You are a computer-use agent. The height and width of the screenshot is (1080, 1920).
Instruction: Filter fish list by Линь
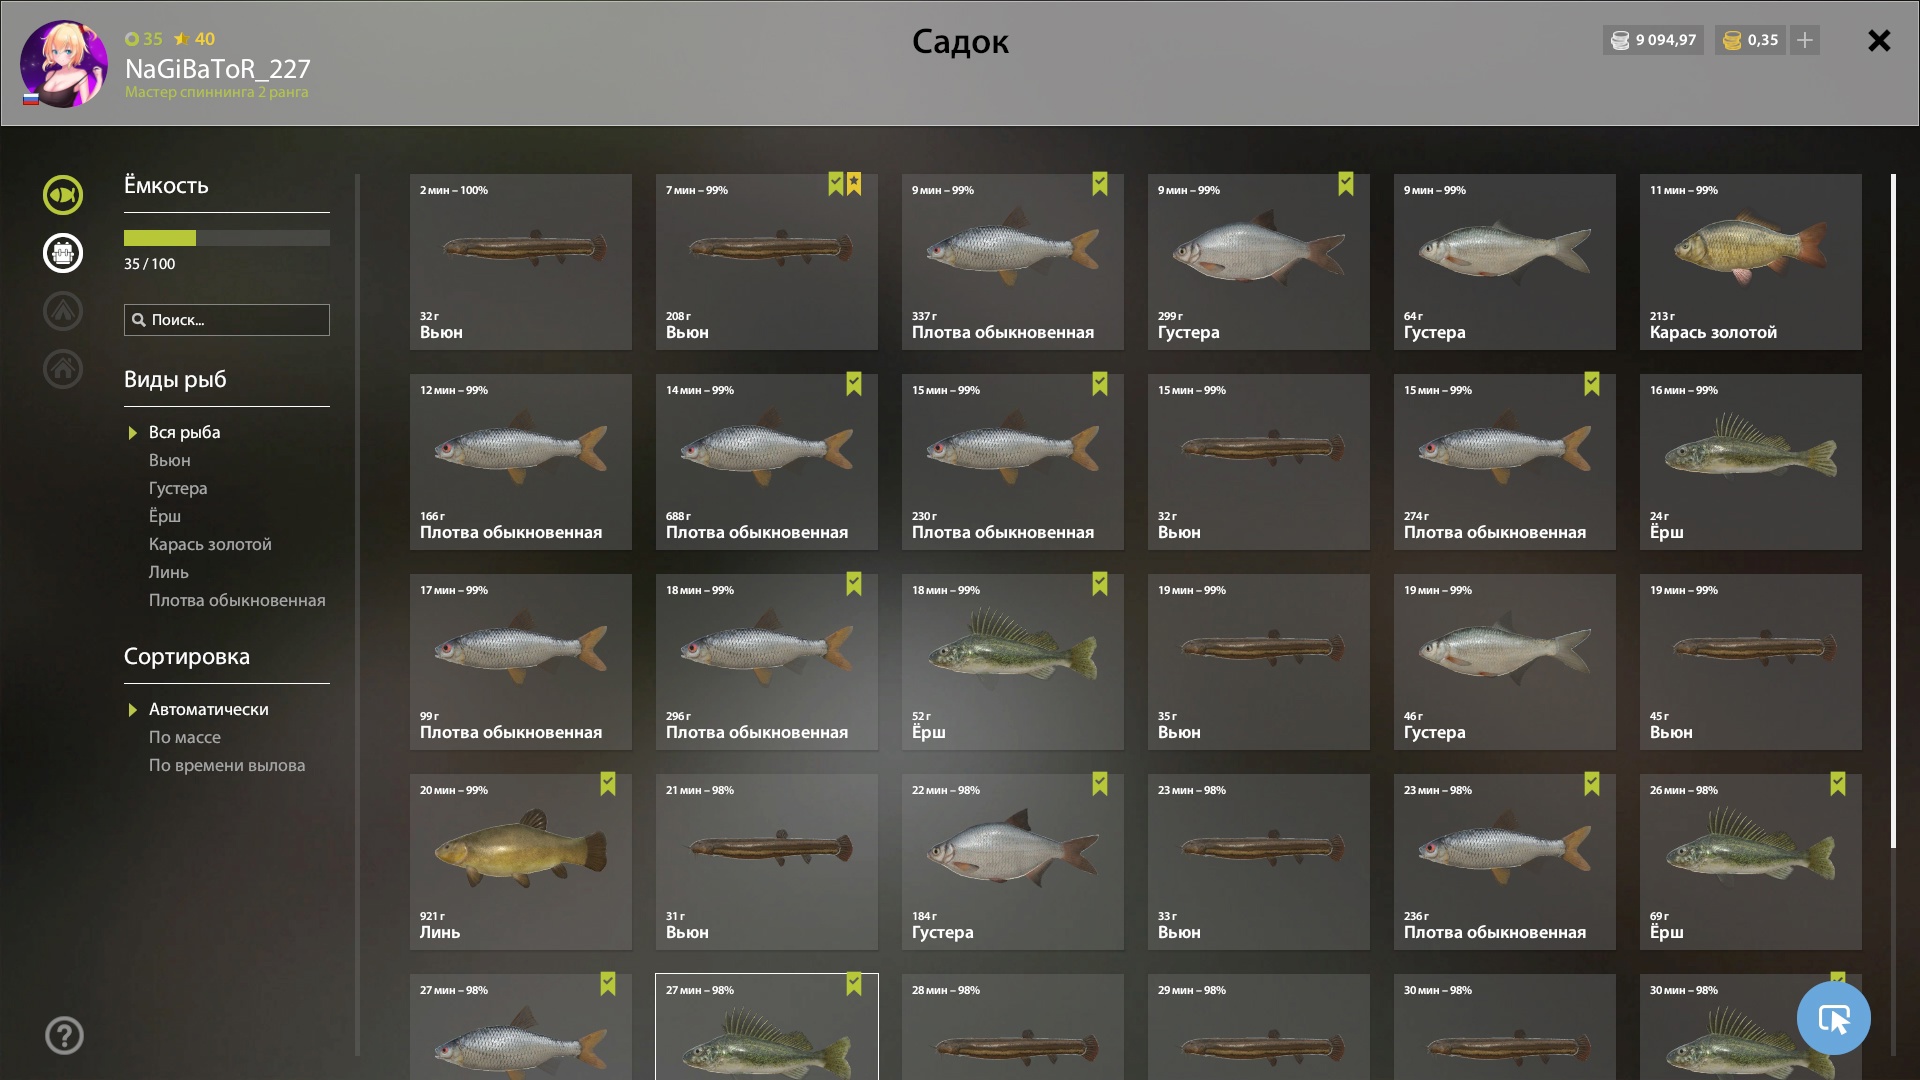point(168,572)
